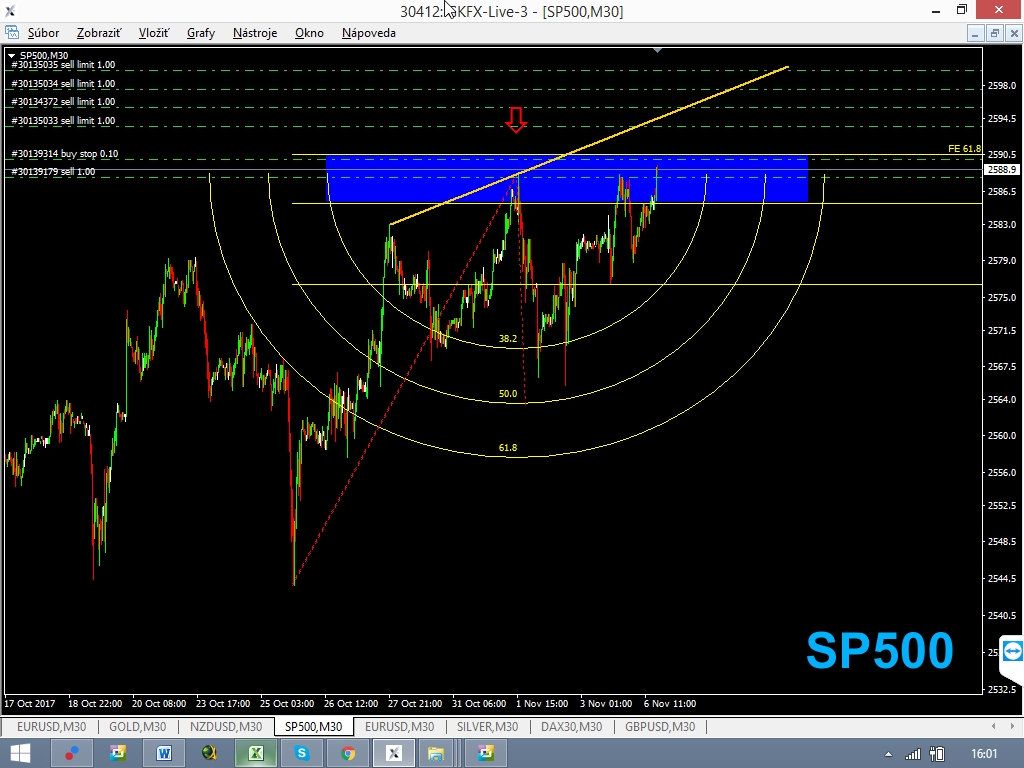This screenshot has width=1024, height=768.
Task: Open the Zobraziť menu
Action: click(x=99, y=33)
